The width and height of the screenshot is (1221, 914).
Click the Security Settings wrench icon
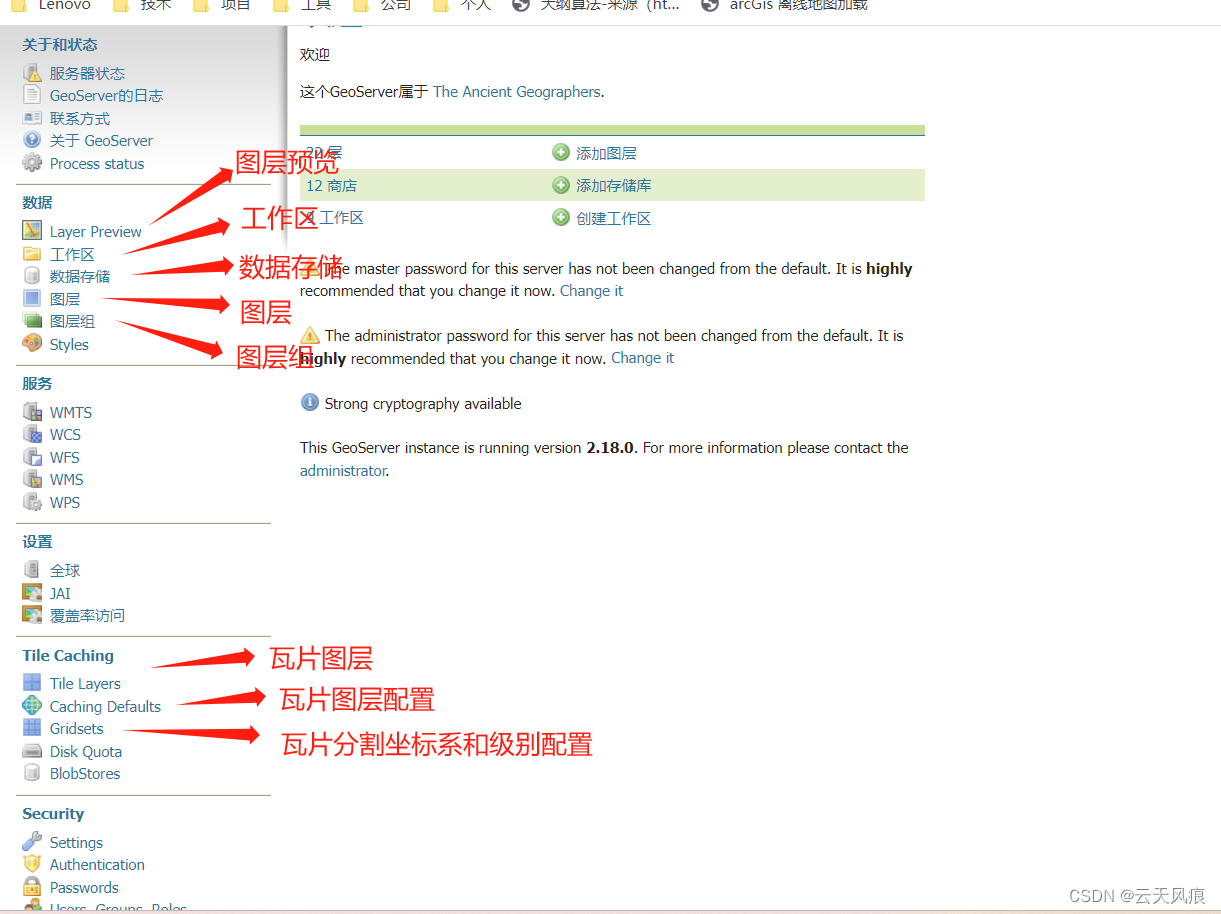32,842
